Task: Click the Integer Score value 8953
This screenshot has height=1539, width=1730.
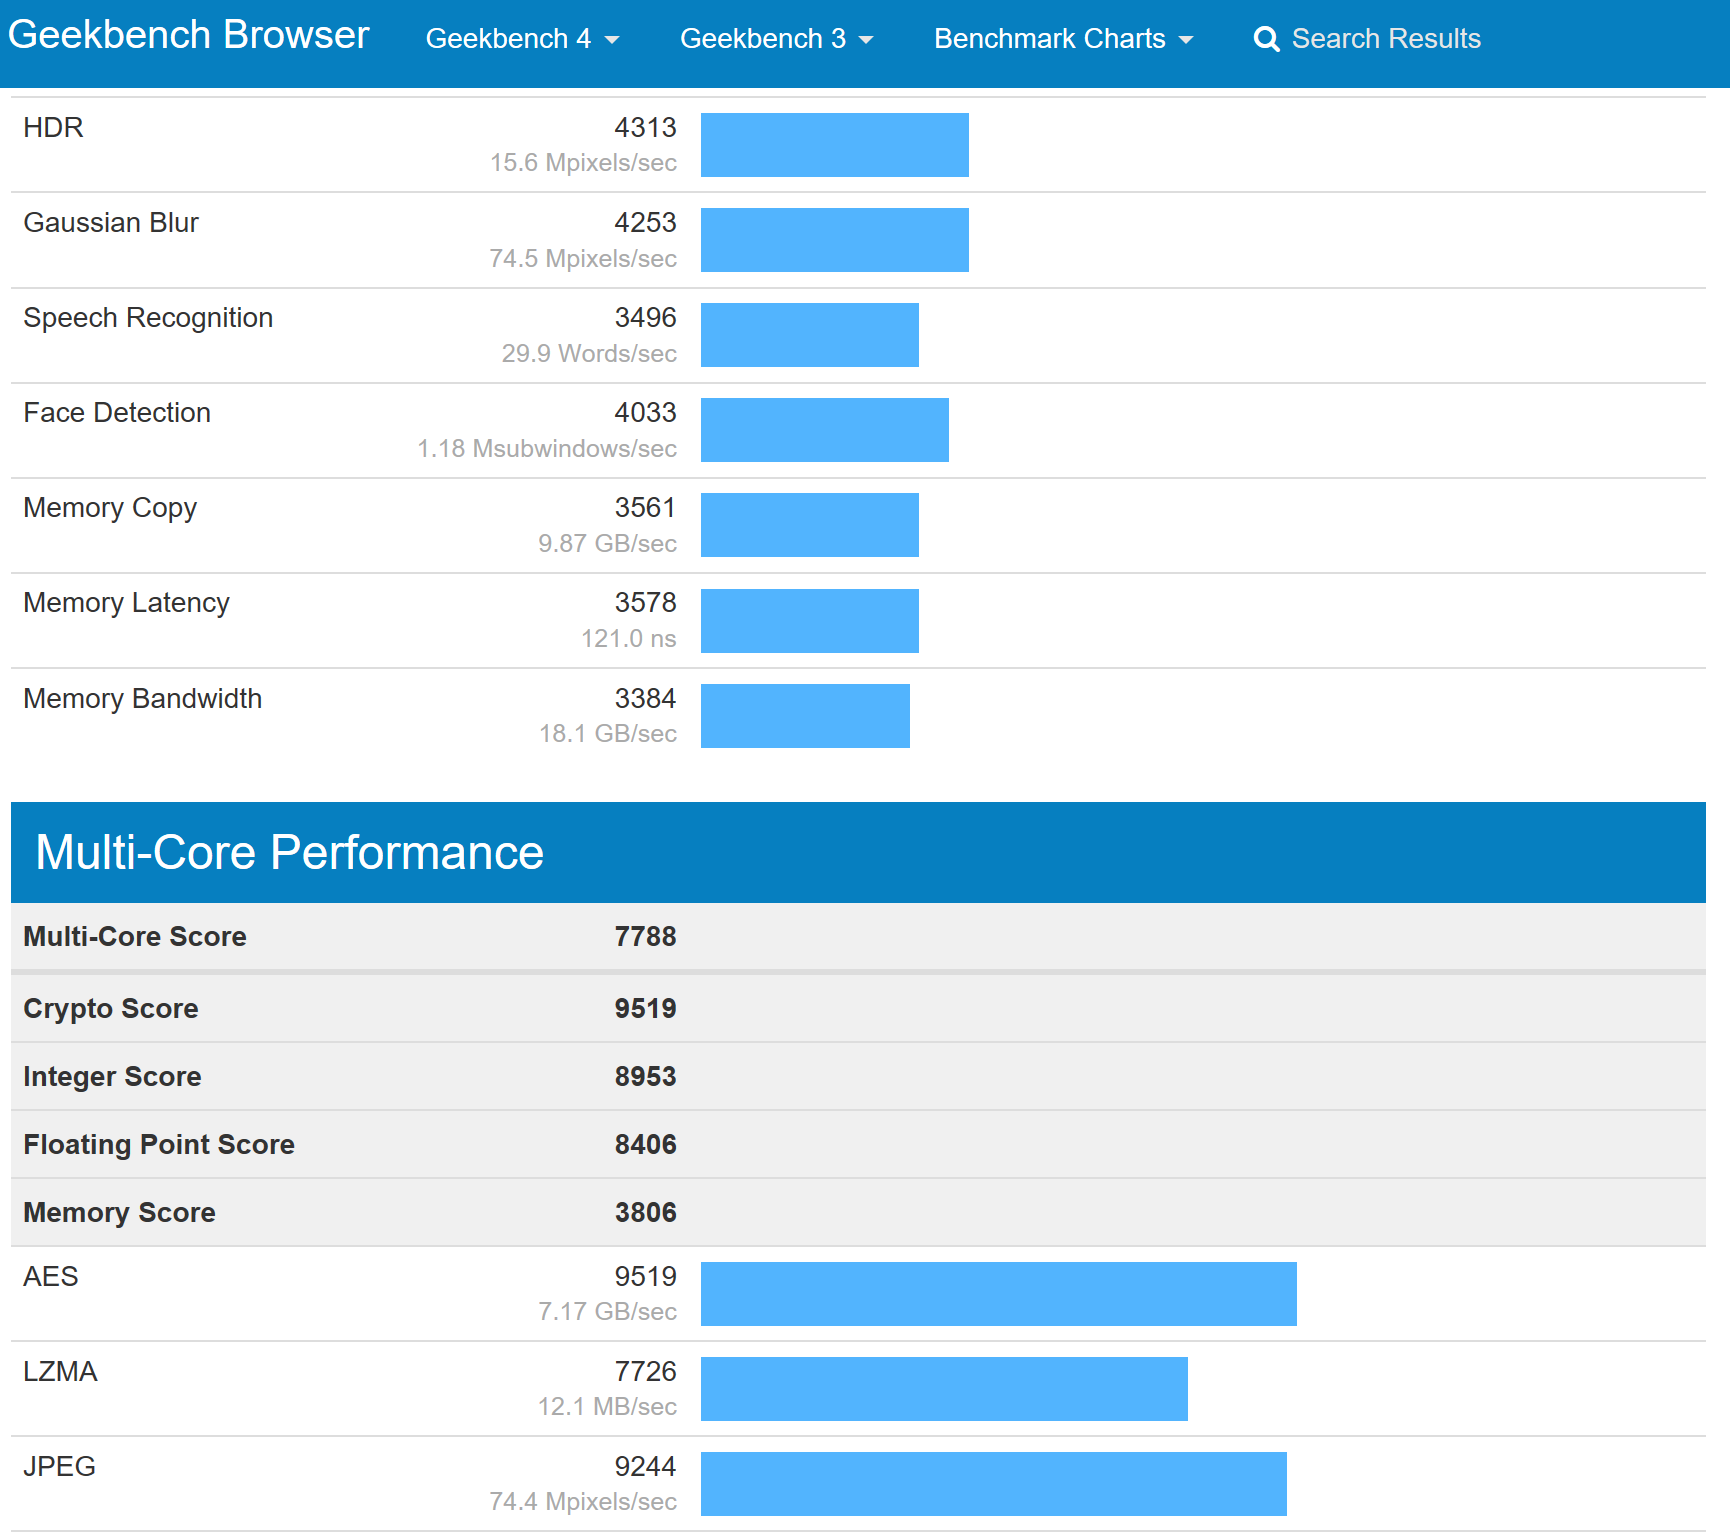Action: point(645,1077)
